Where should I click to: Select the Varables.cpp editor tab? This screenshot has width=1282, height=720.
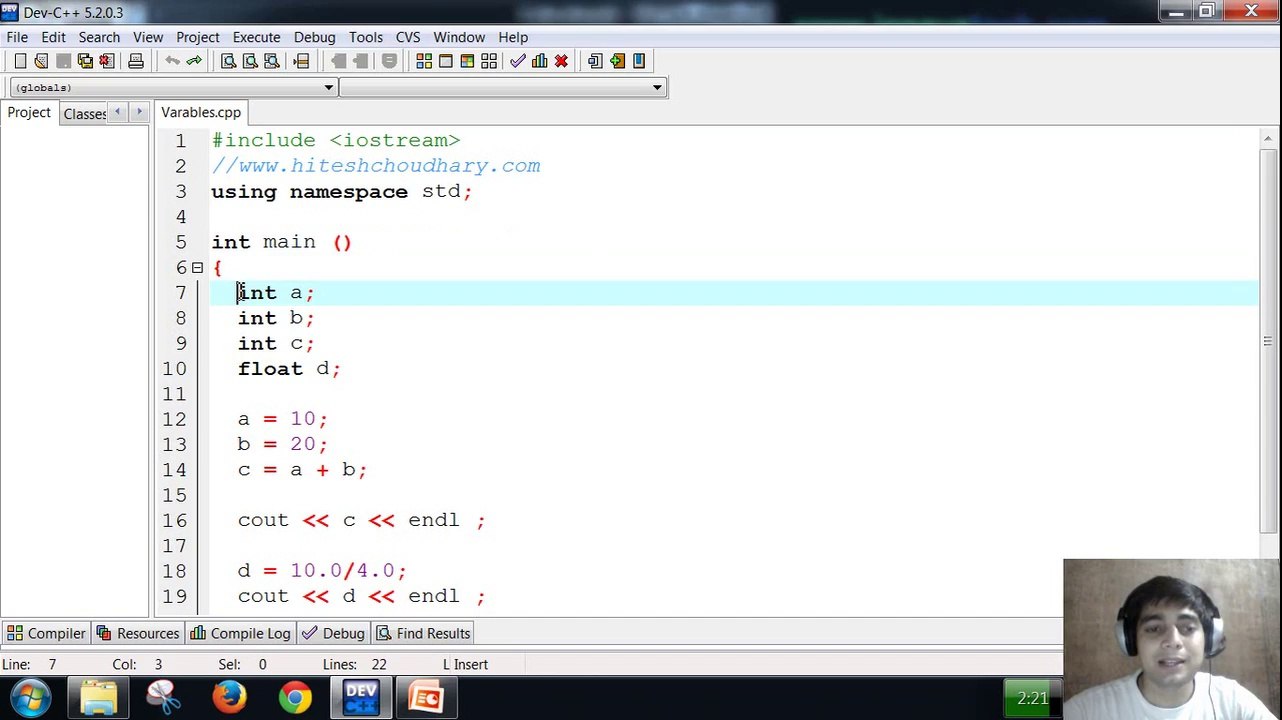click(201, 112)
